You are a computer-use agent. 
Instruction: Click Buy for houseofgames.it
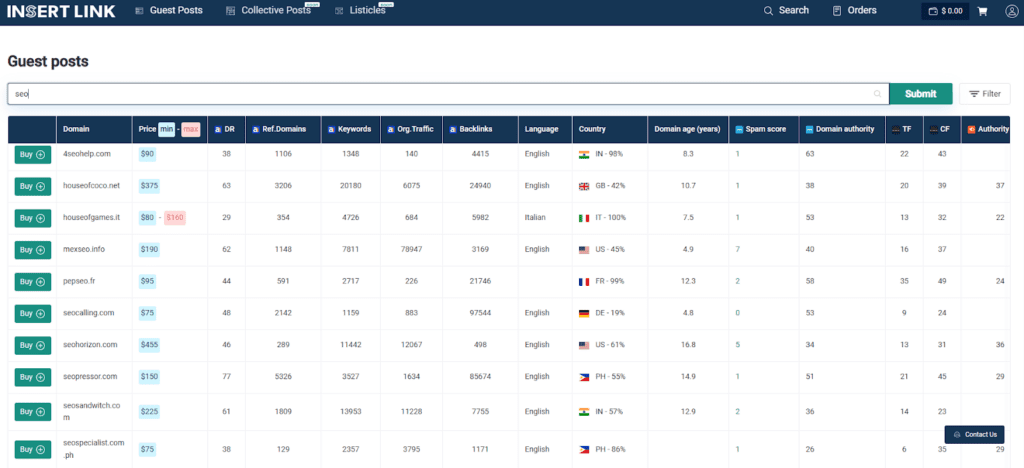[x=33, y=218]
